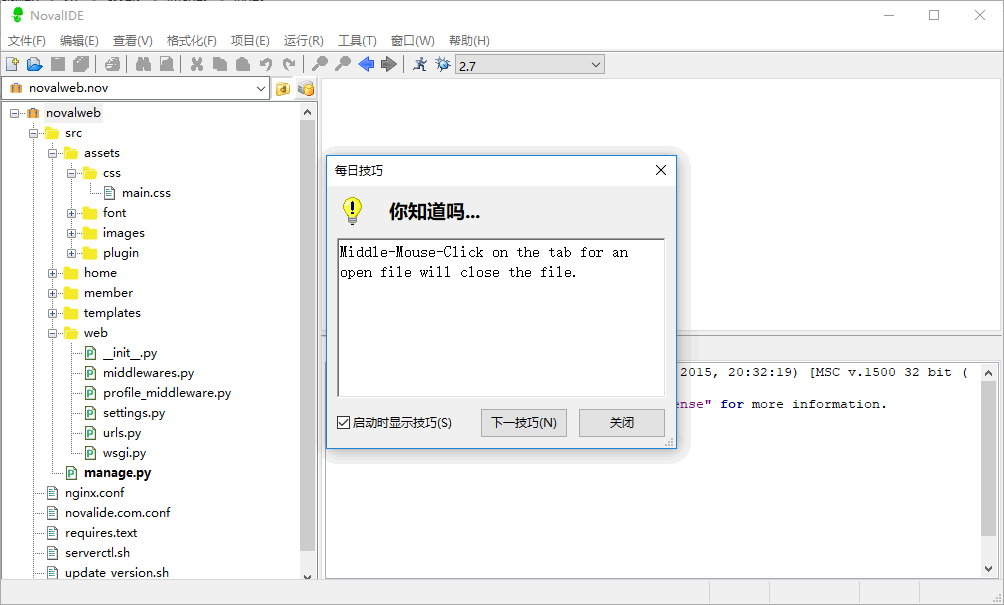Click the Zoom In magnifier icon
This screenshot has width=1004, height=605.
coord(319,63)
